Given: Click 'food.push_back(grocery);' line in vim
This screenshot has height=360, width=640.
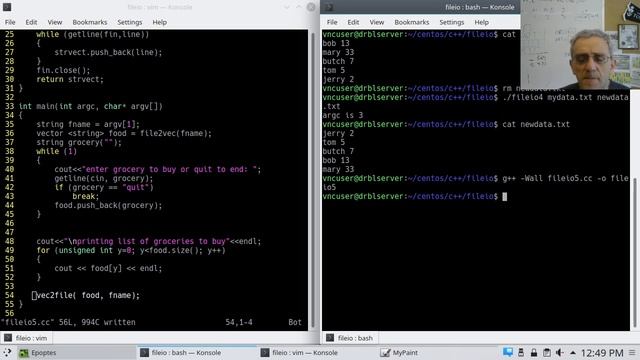Looking at the screenshot, I should pos(108,205).
